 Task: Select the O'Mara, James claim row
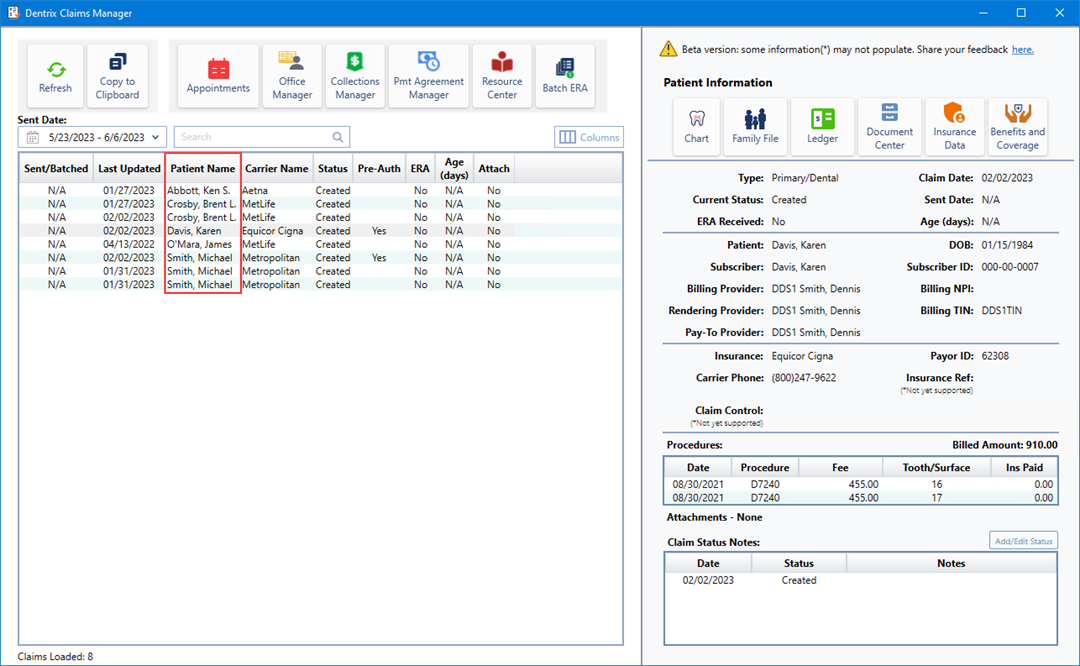[320, 244]
